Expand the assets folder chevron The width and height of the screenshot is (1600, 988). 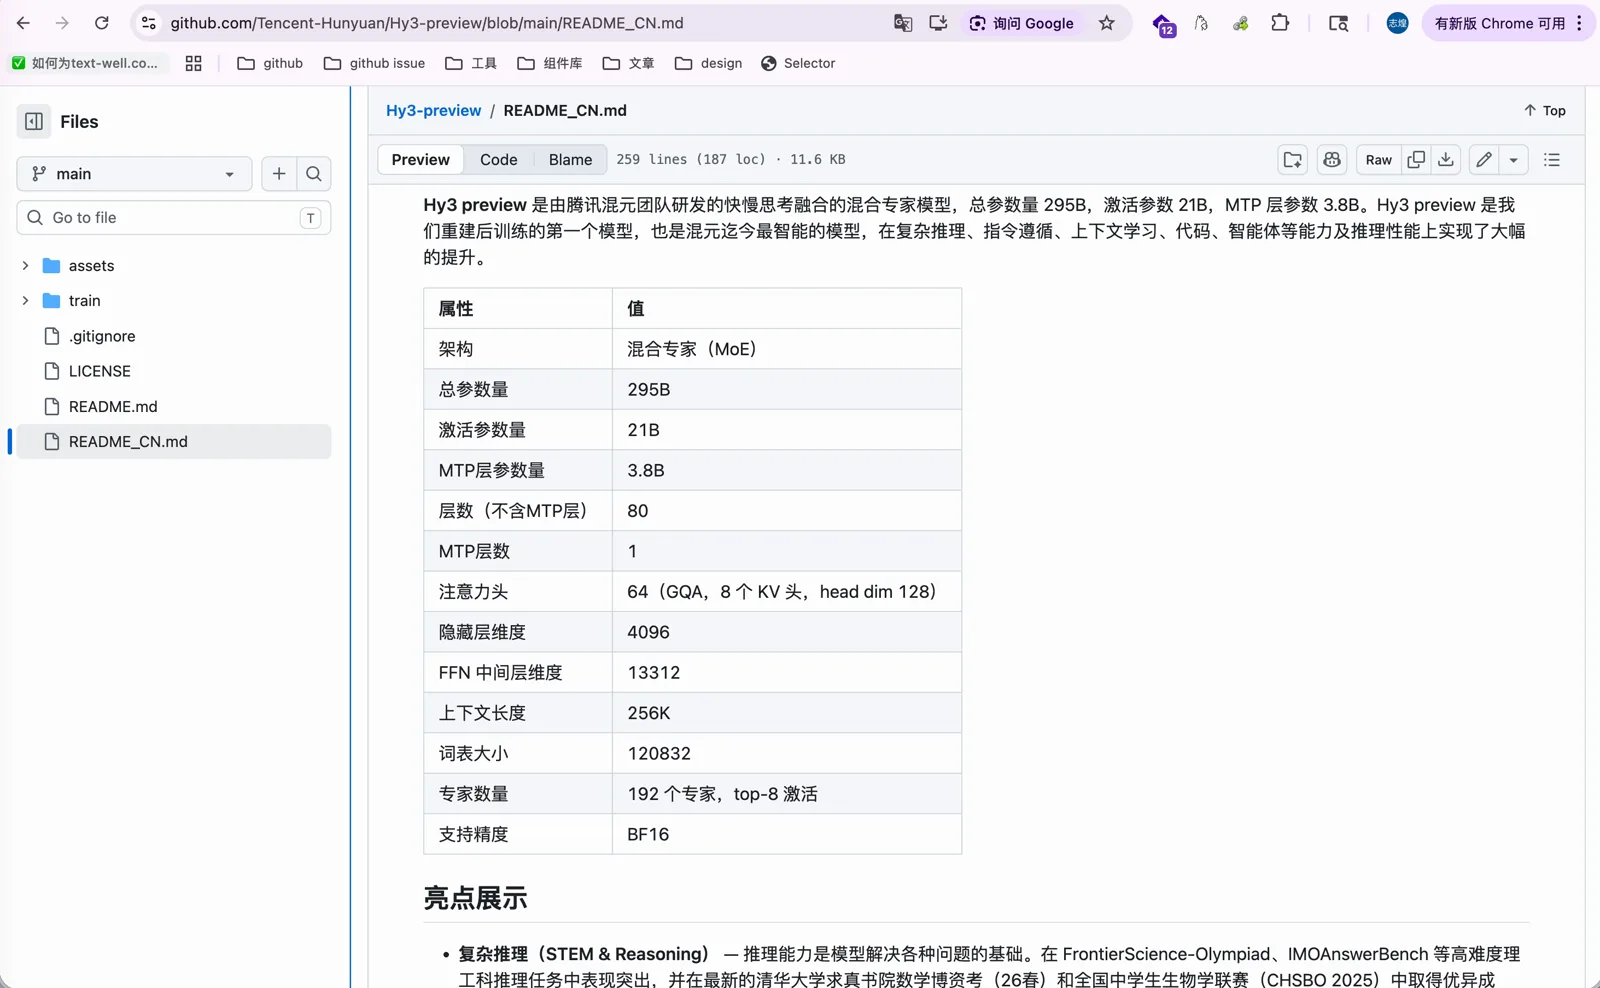pyautogui.click(x=25, y=266)
